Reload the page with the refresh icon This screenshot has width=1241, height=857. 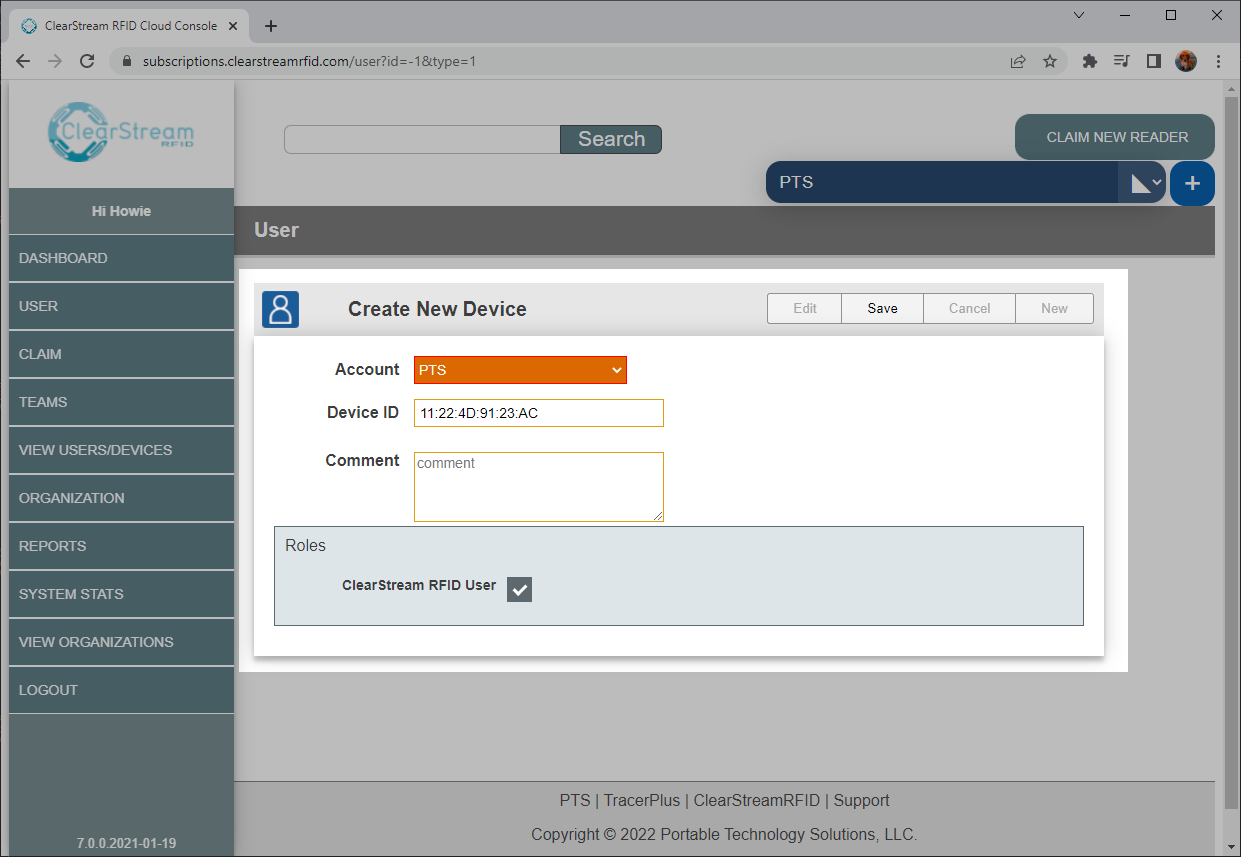(x=87, y=61)
